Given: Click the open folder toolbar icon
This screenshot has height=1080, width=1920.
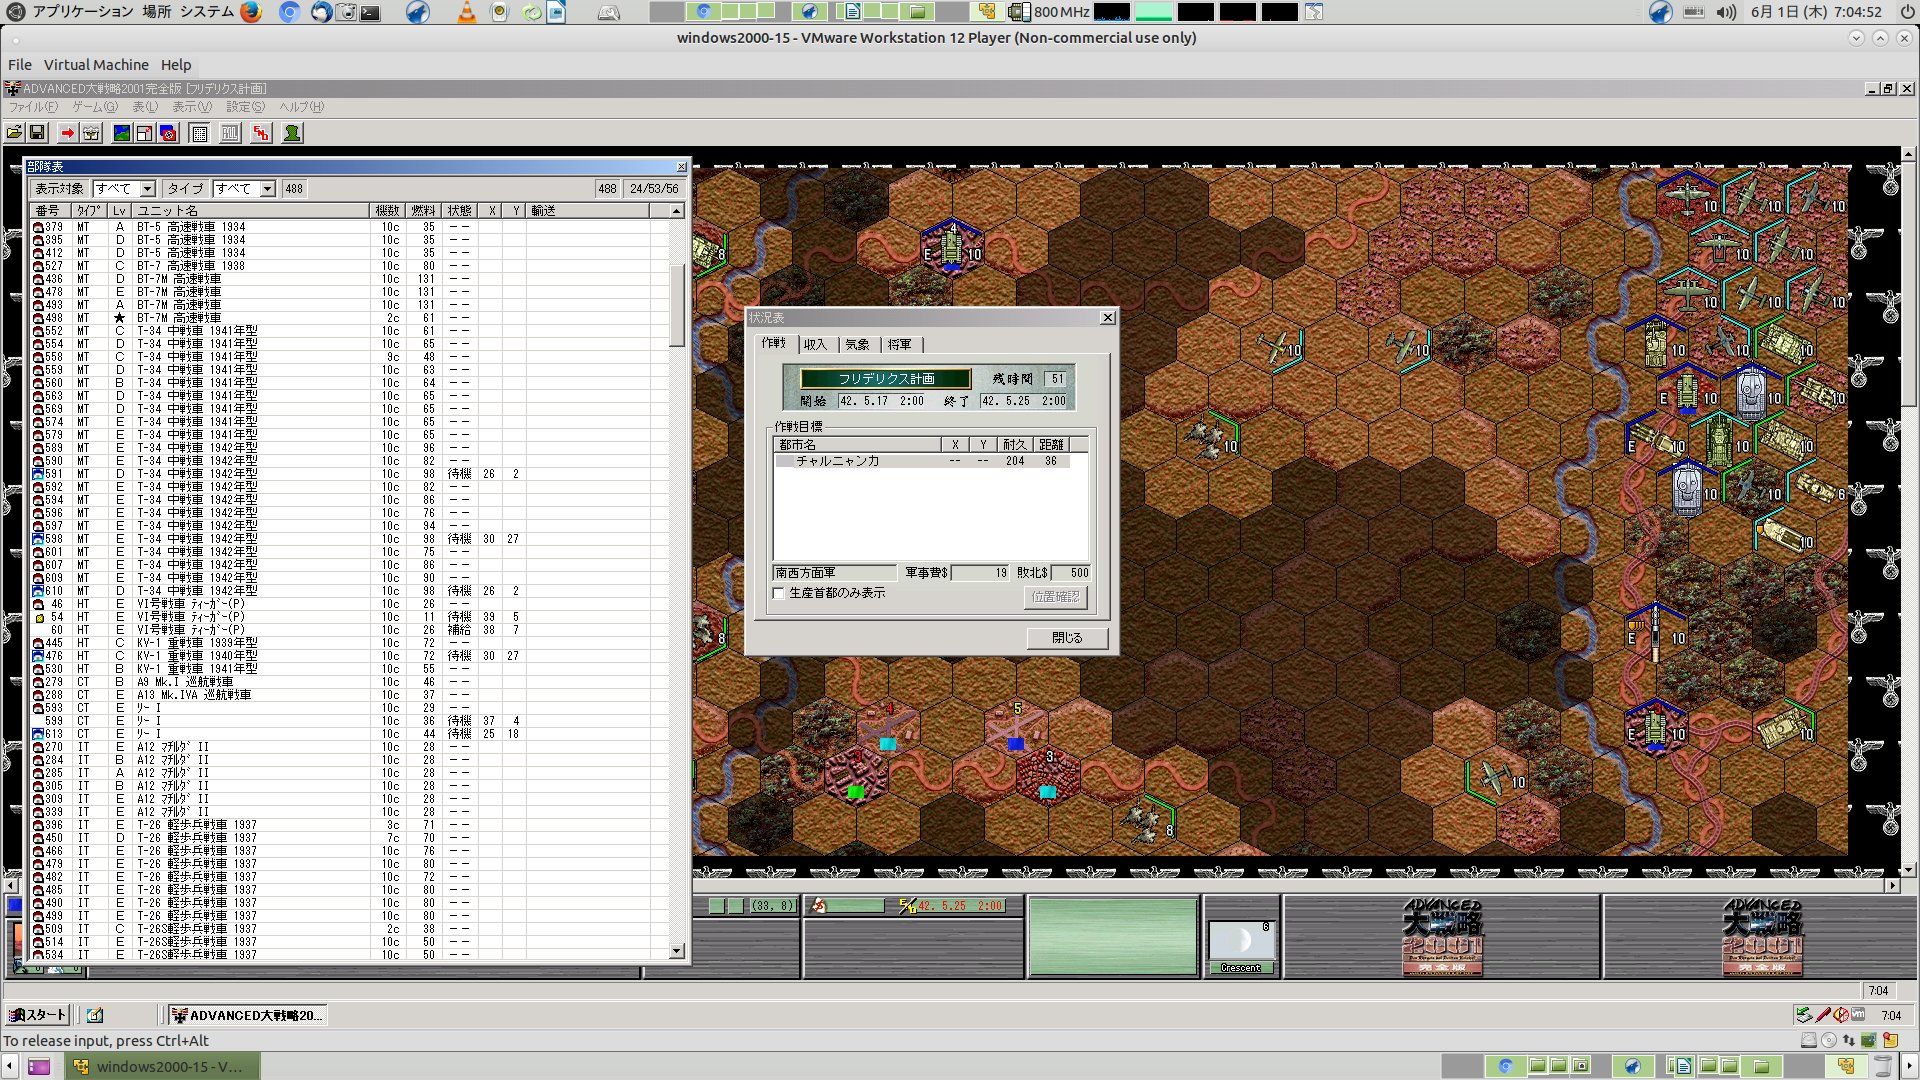Looking at the screenshot, I should pyautogui.click(x=14, y=133).
